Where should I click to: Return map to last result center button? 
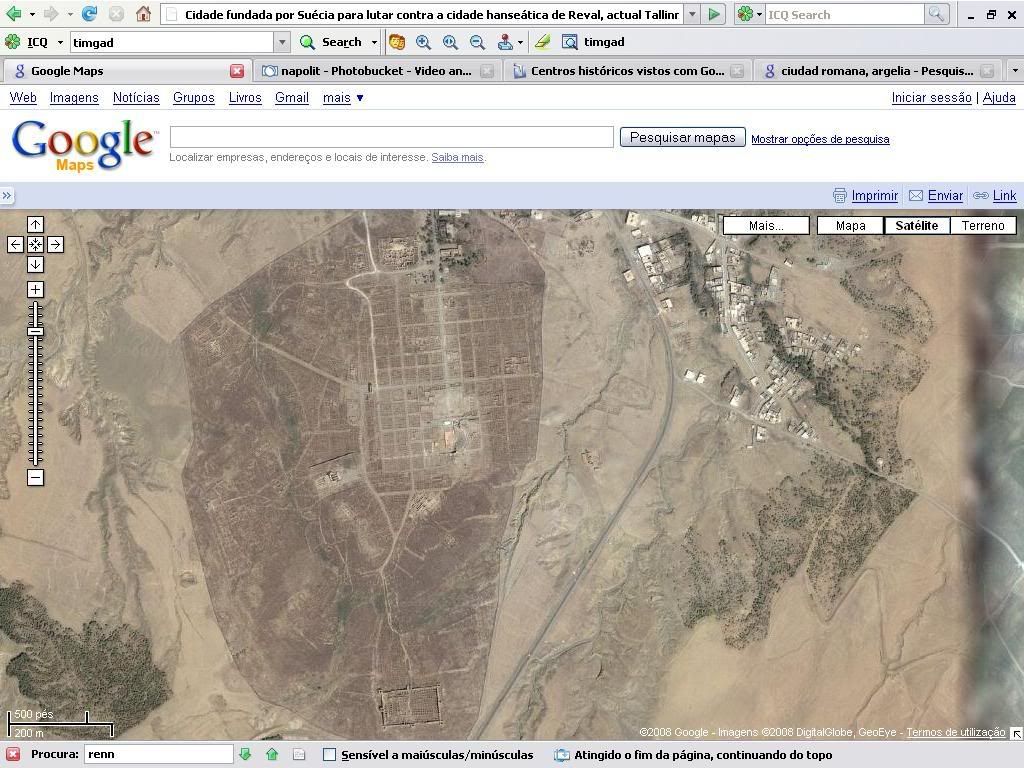pos(35,245)
